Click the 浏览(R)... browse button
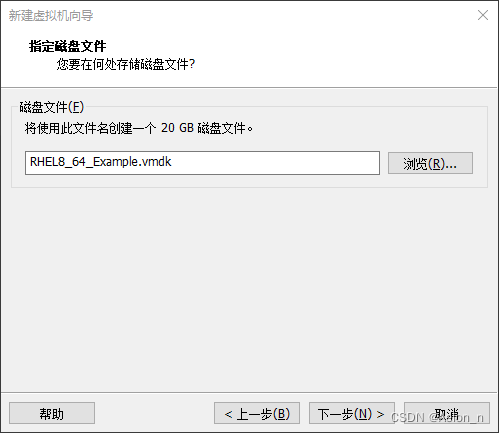The width and height of the screenshot is (499, 433). 430,163
